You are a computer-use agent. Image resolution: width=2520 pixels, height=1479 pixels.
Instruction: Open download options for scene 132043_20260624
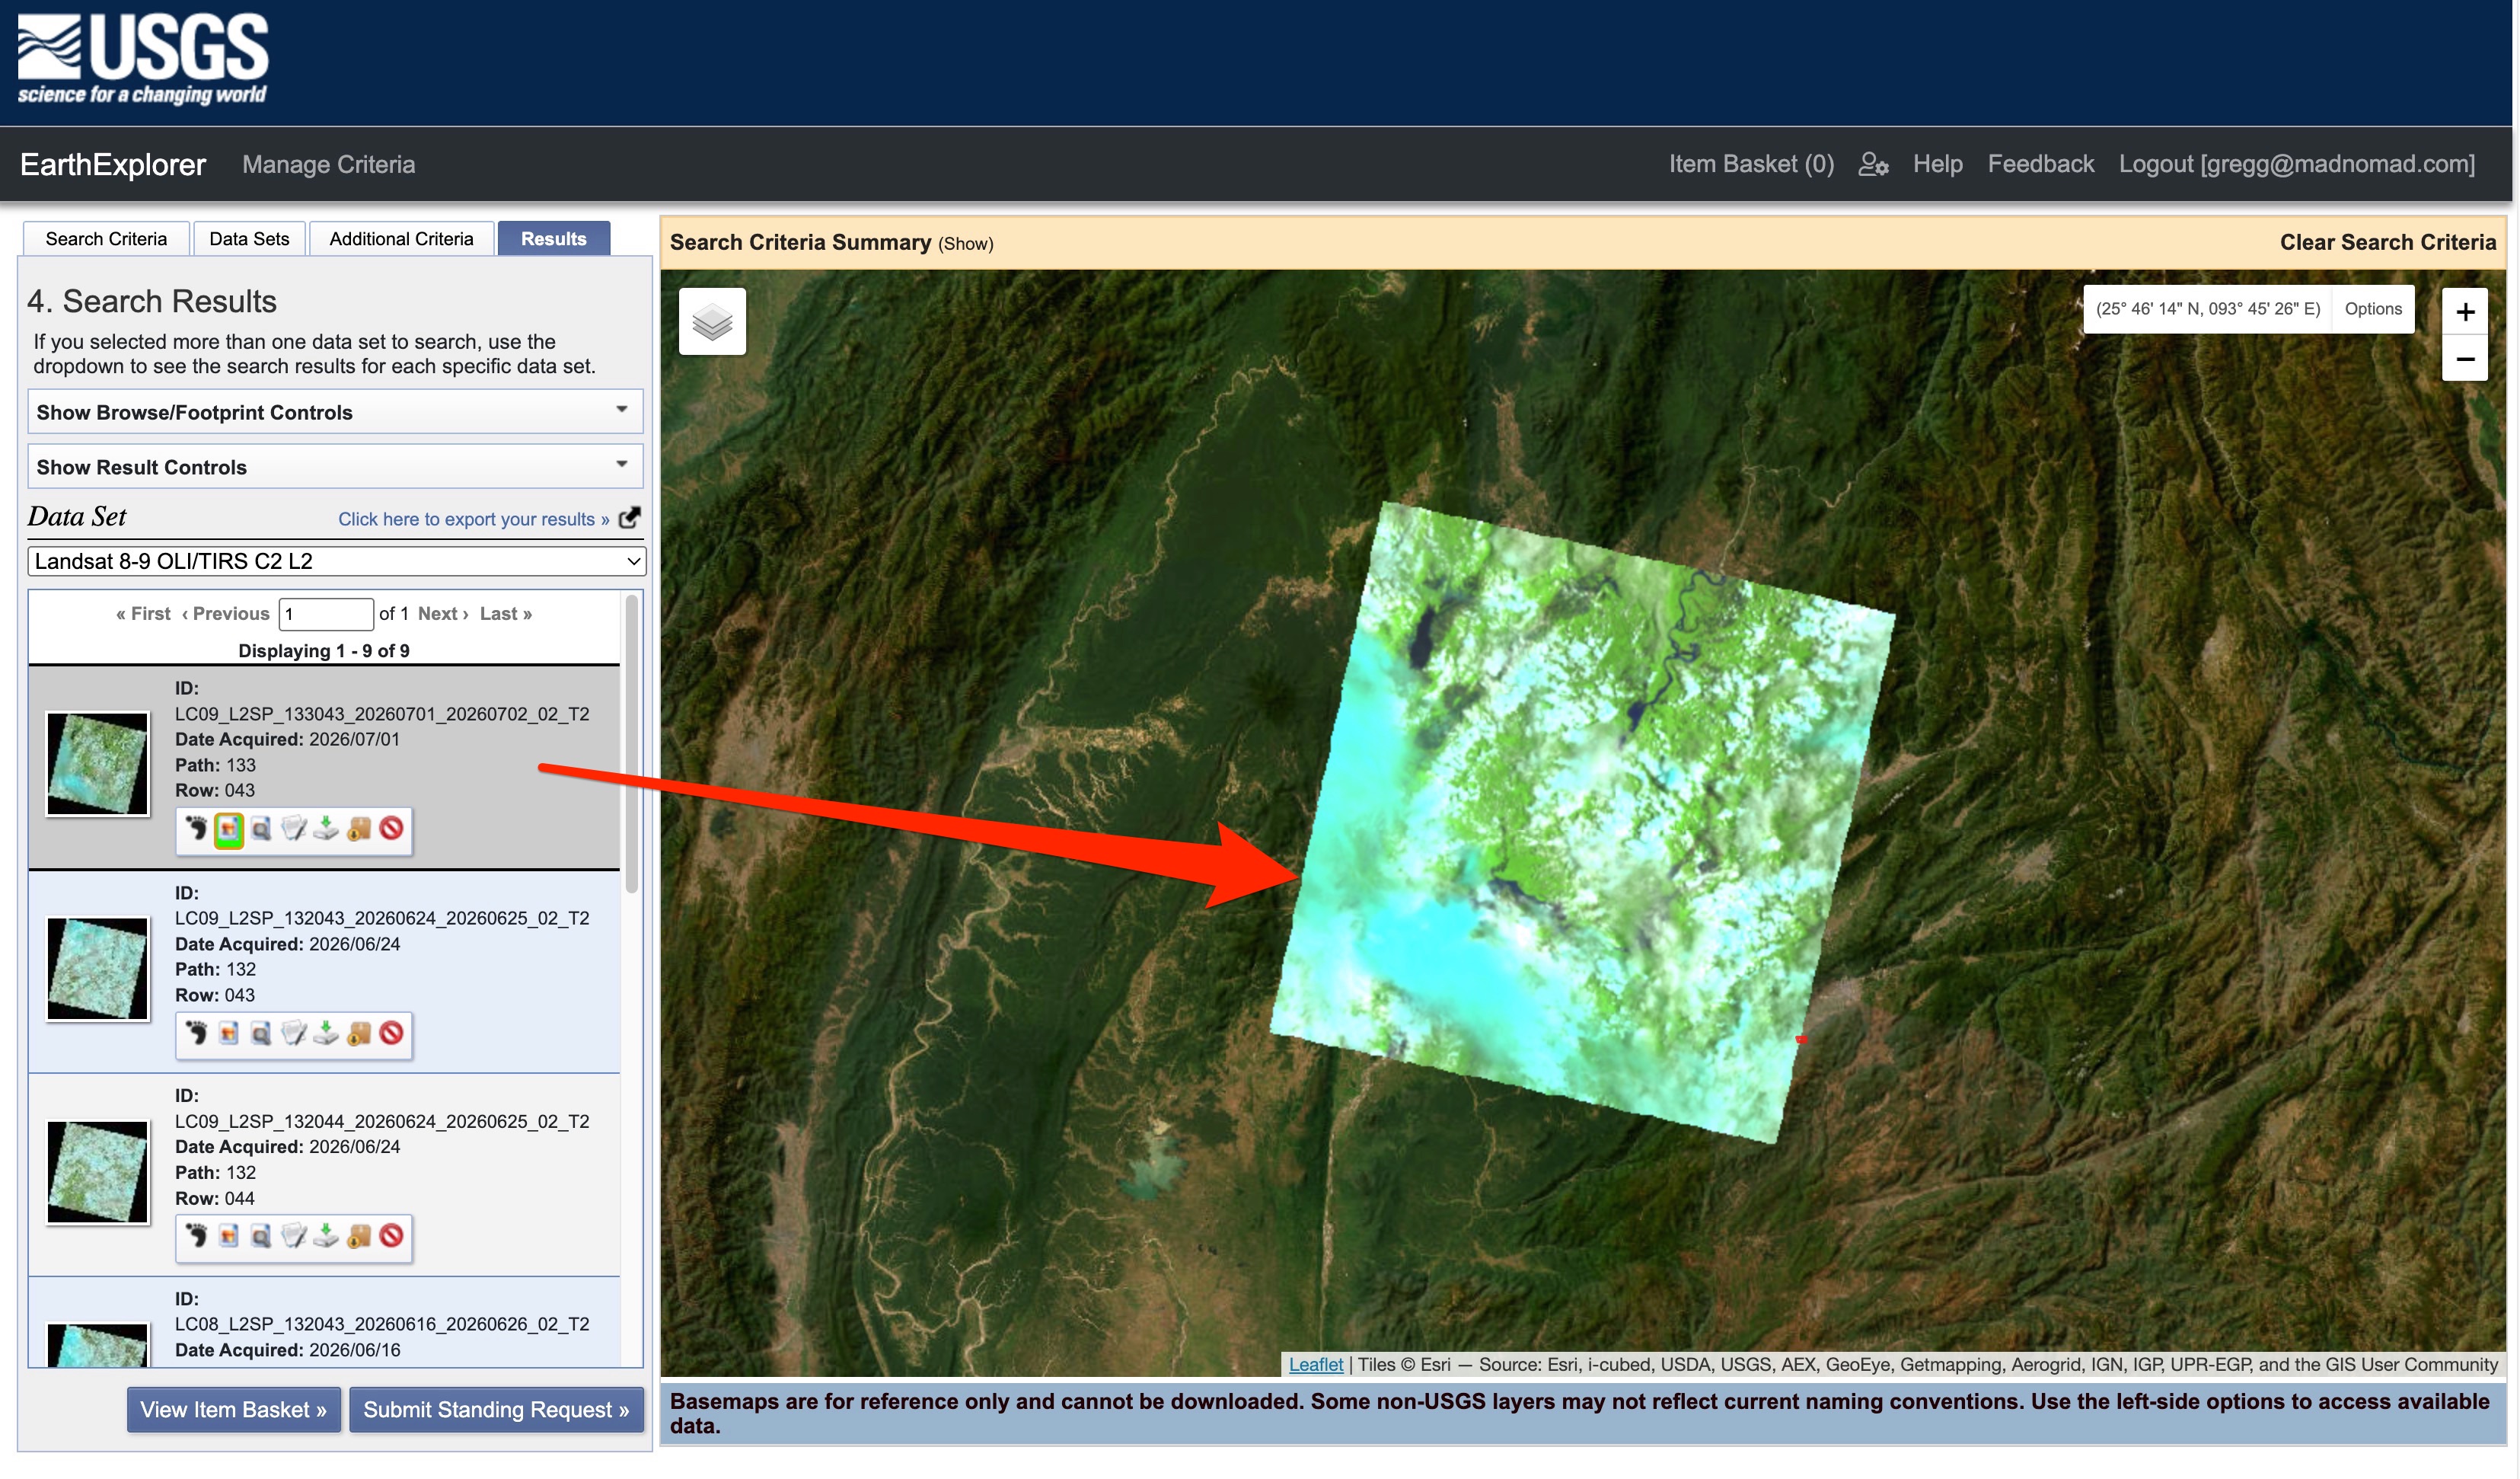point(326,1033)
